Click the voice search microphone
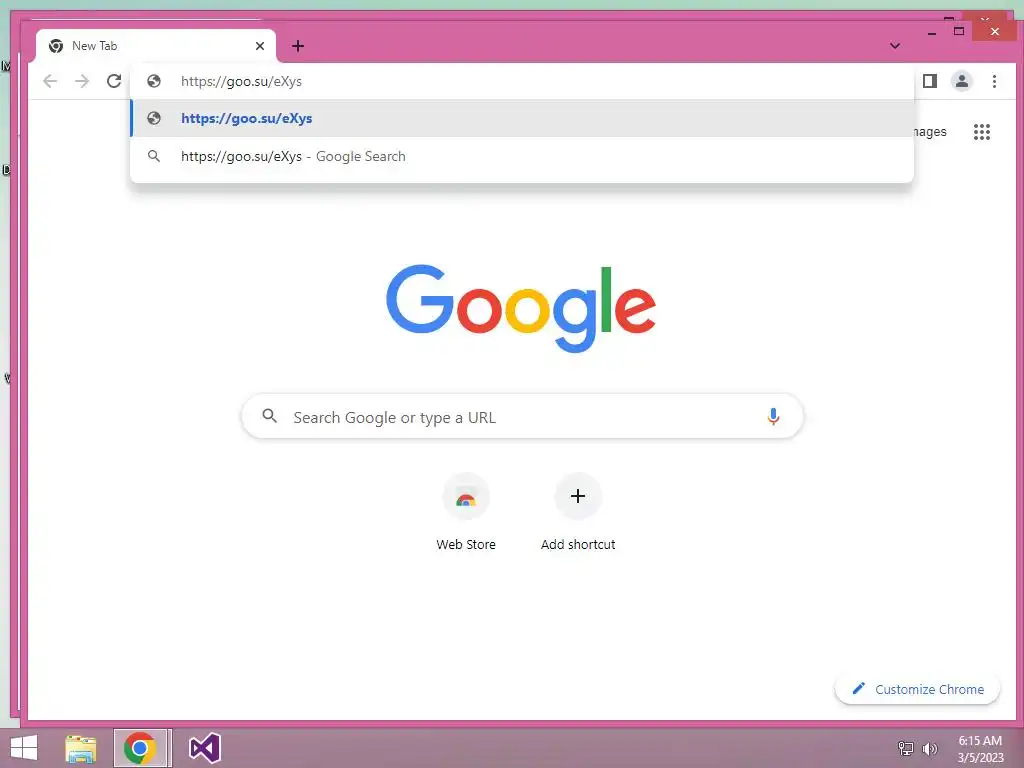The width and height of the screenshot is (1024, 768). point(773,417)
